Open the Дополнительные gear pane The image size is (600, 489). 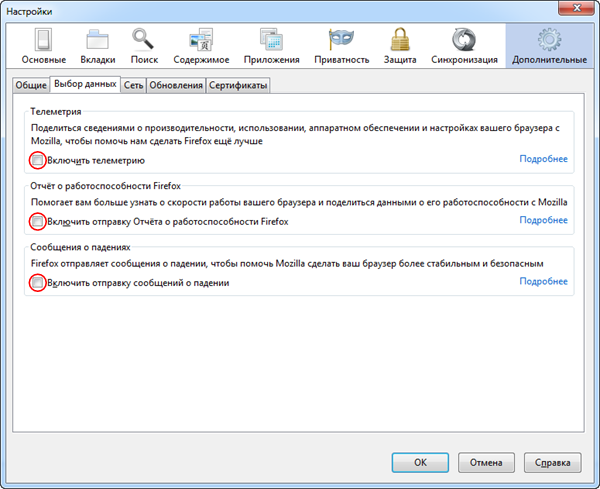click(549, 46)
